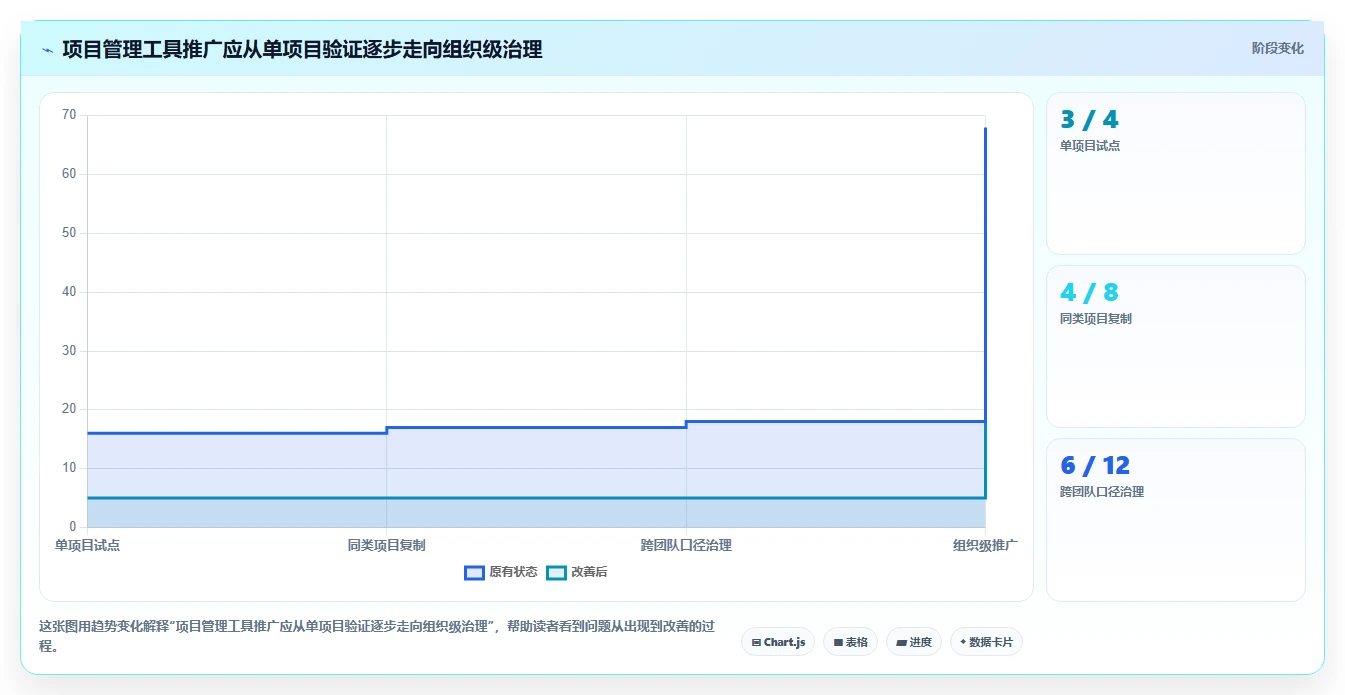
Task: Click the 阶段变化 label in header
Action: click(x=1277, y=48)
